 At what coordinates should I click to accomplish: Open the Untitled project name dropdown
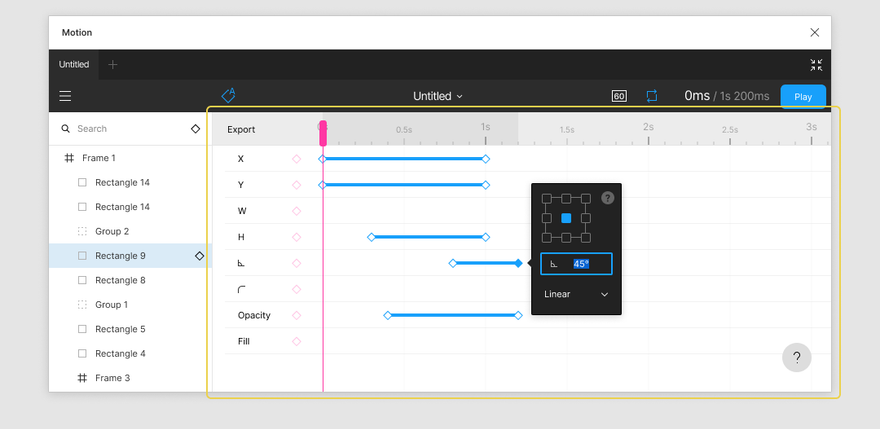click(438, 96)
